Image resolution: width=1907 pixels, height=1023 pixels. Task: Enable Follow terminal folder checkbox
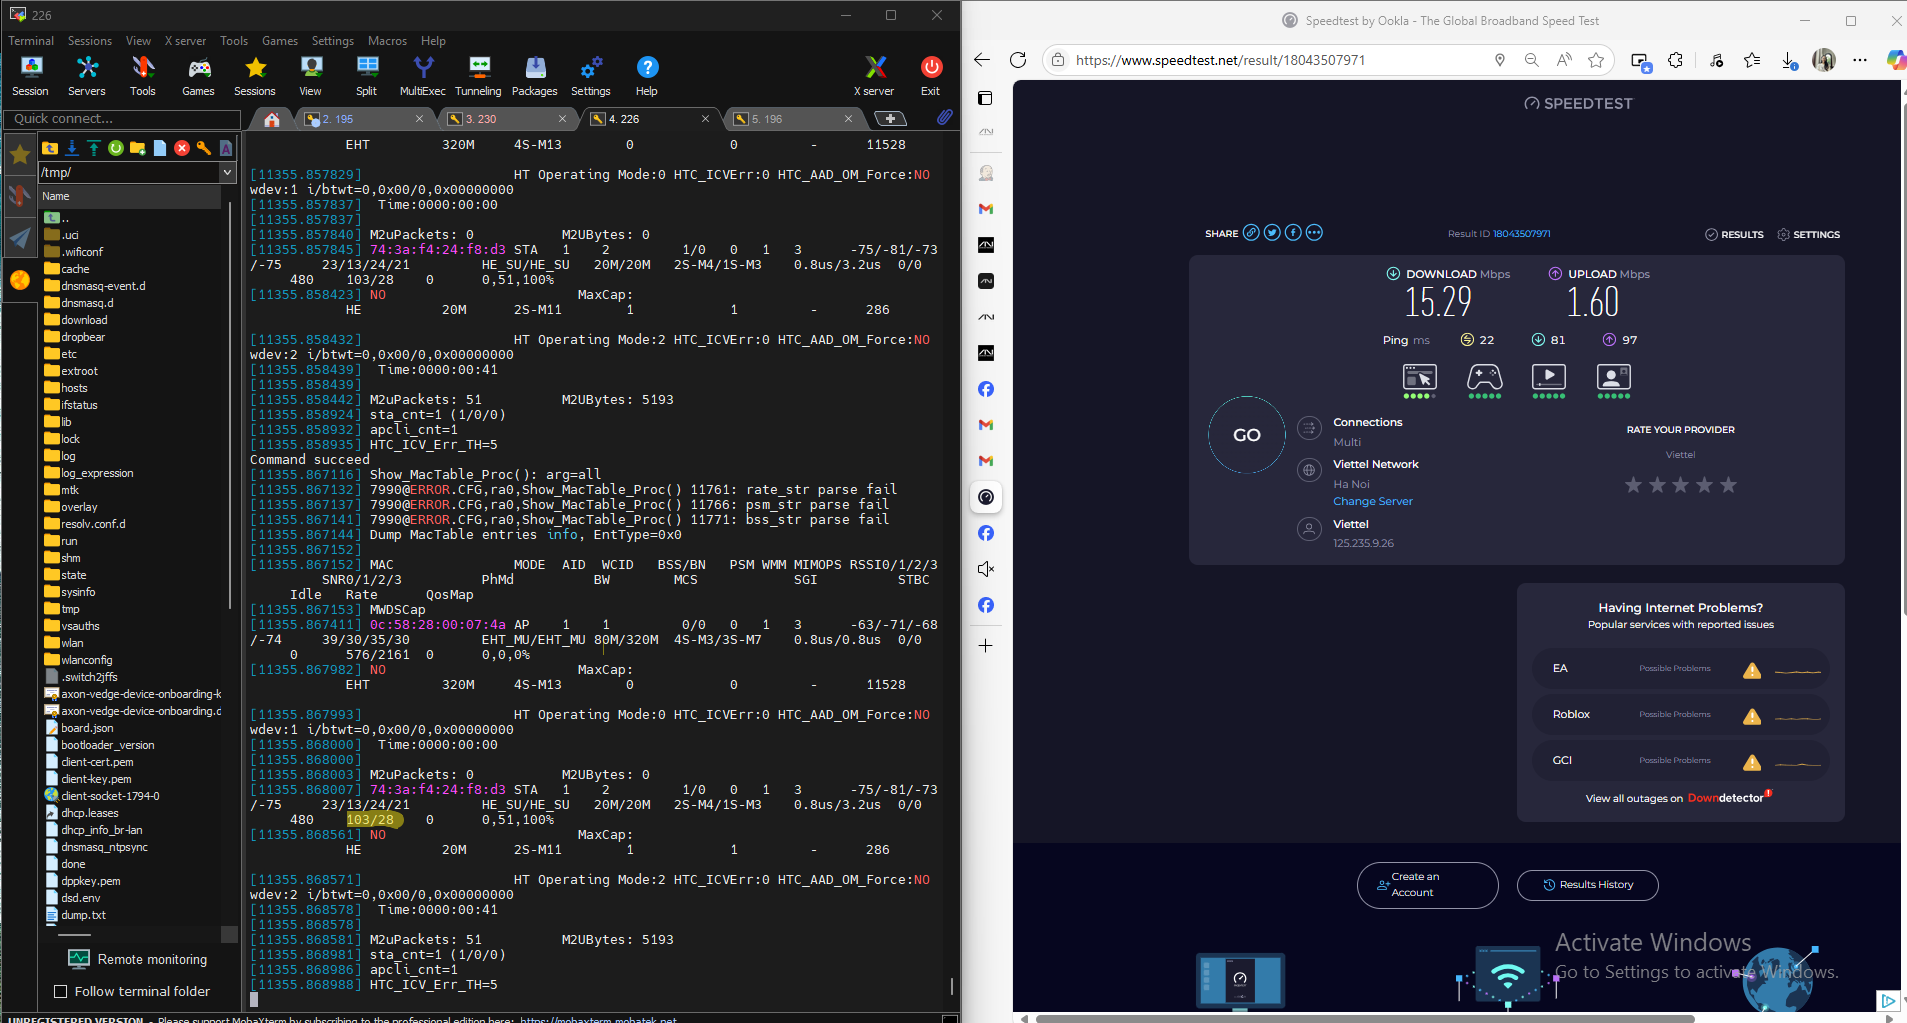[61, 991]
